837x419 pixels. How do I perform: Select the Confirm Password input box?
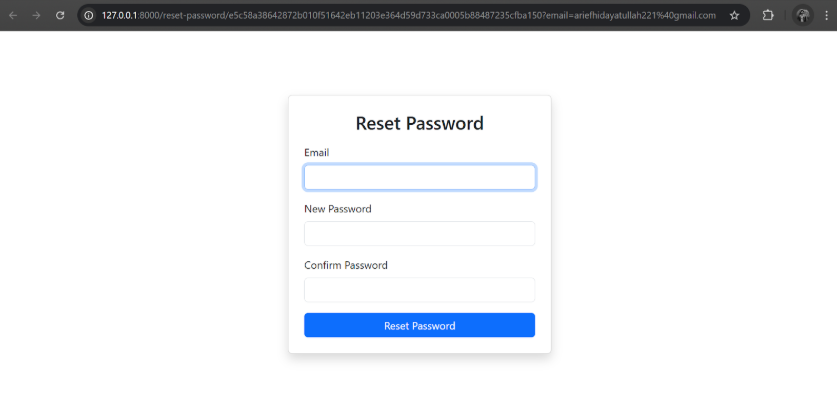coord(419,290)
